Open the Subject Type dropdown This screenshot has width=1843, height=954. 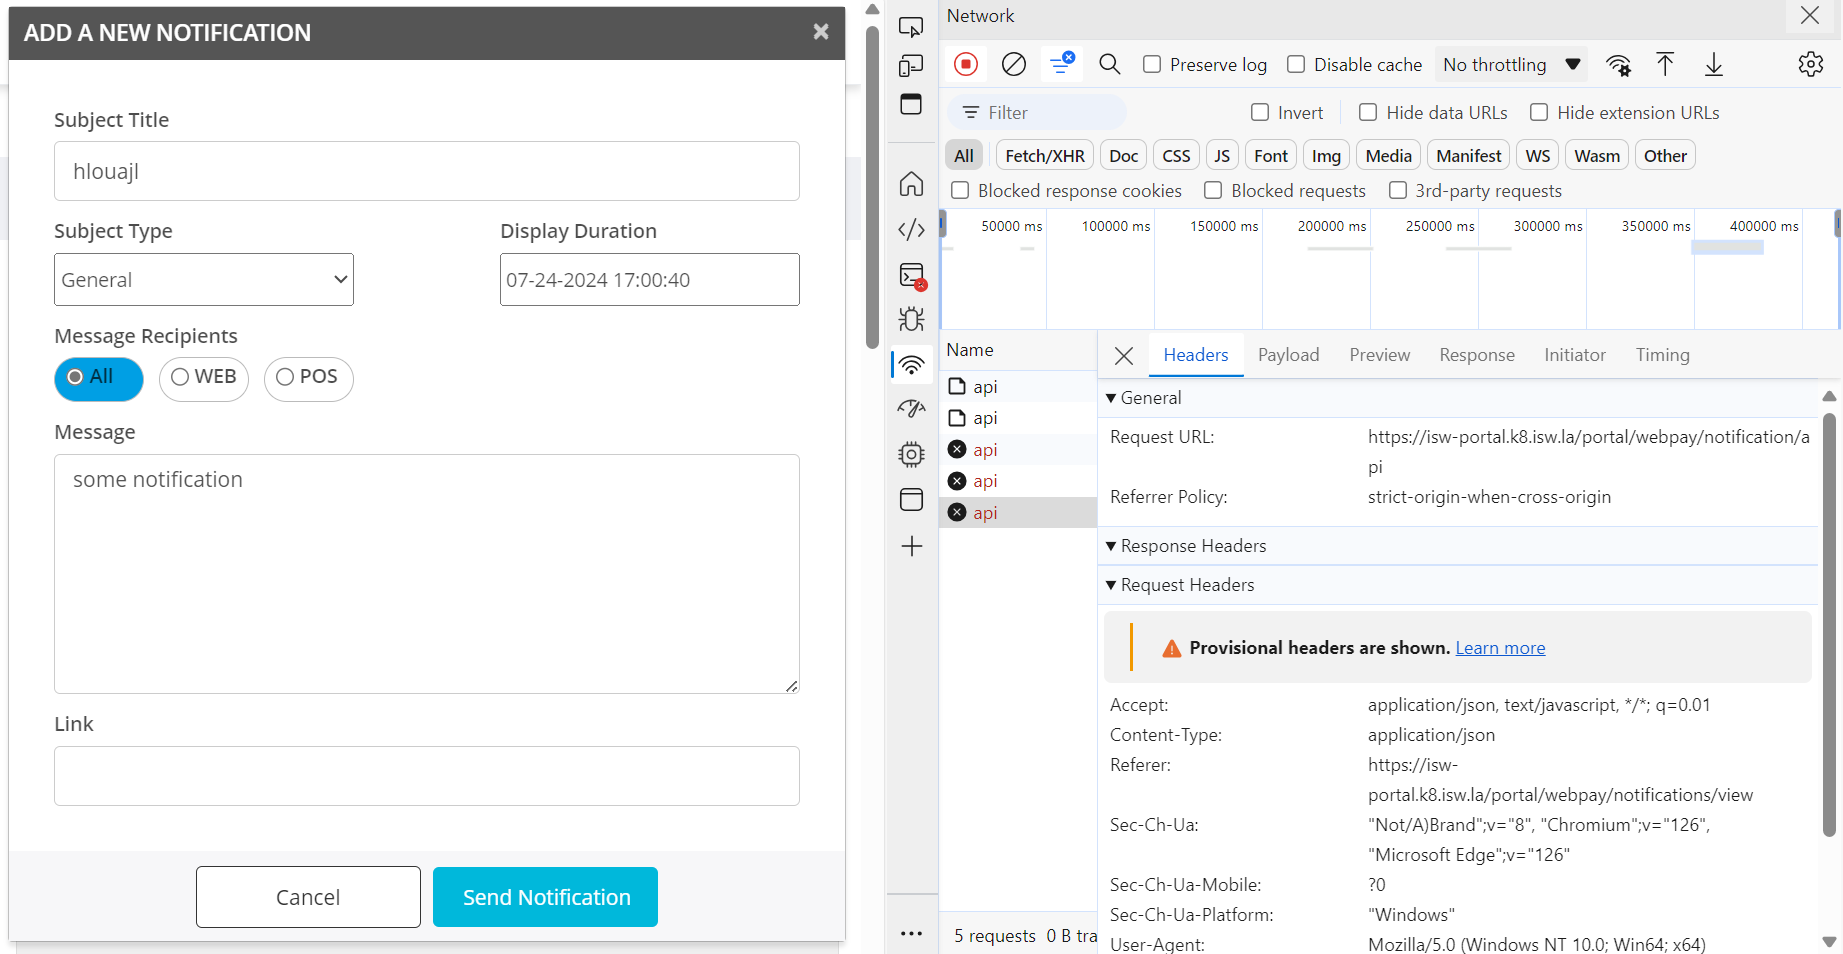point(204,280)
